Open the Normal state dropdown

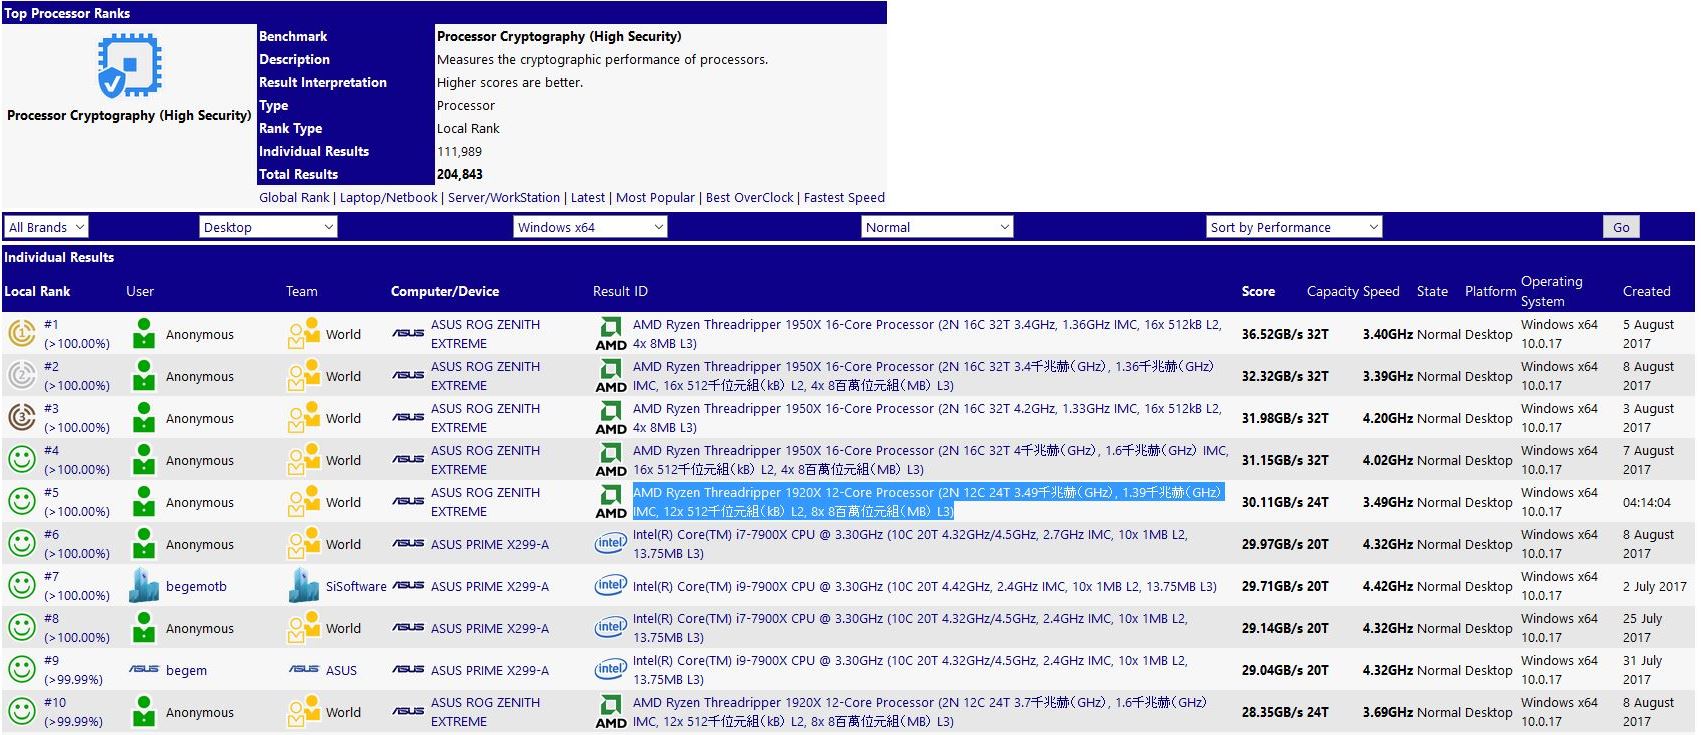pyautogui.click(x=937, y=227)
